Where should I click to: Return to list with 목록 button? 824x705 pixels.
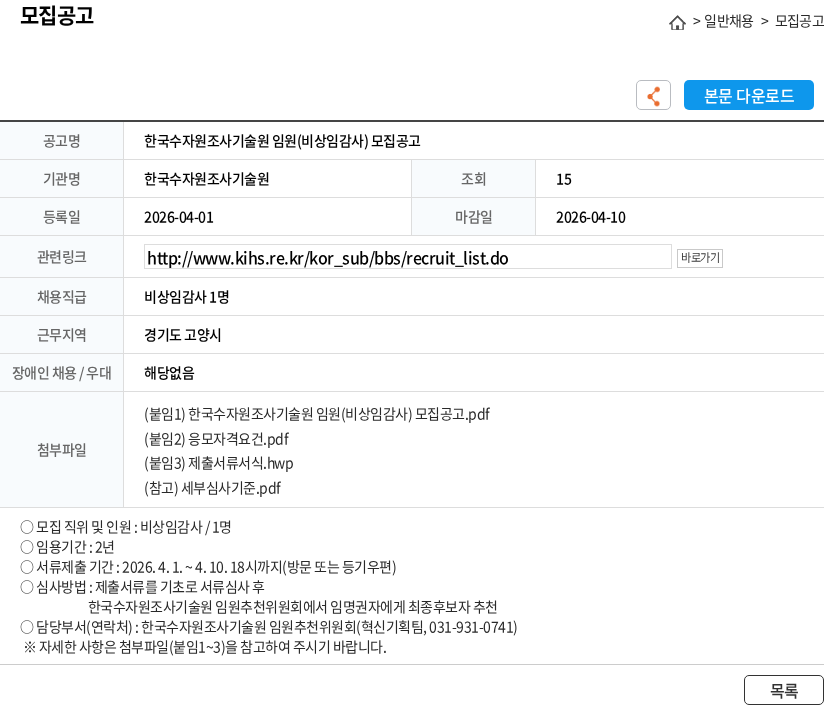(783, 690)
